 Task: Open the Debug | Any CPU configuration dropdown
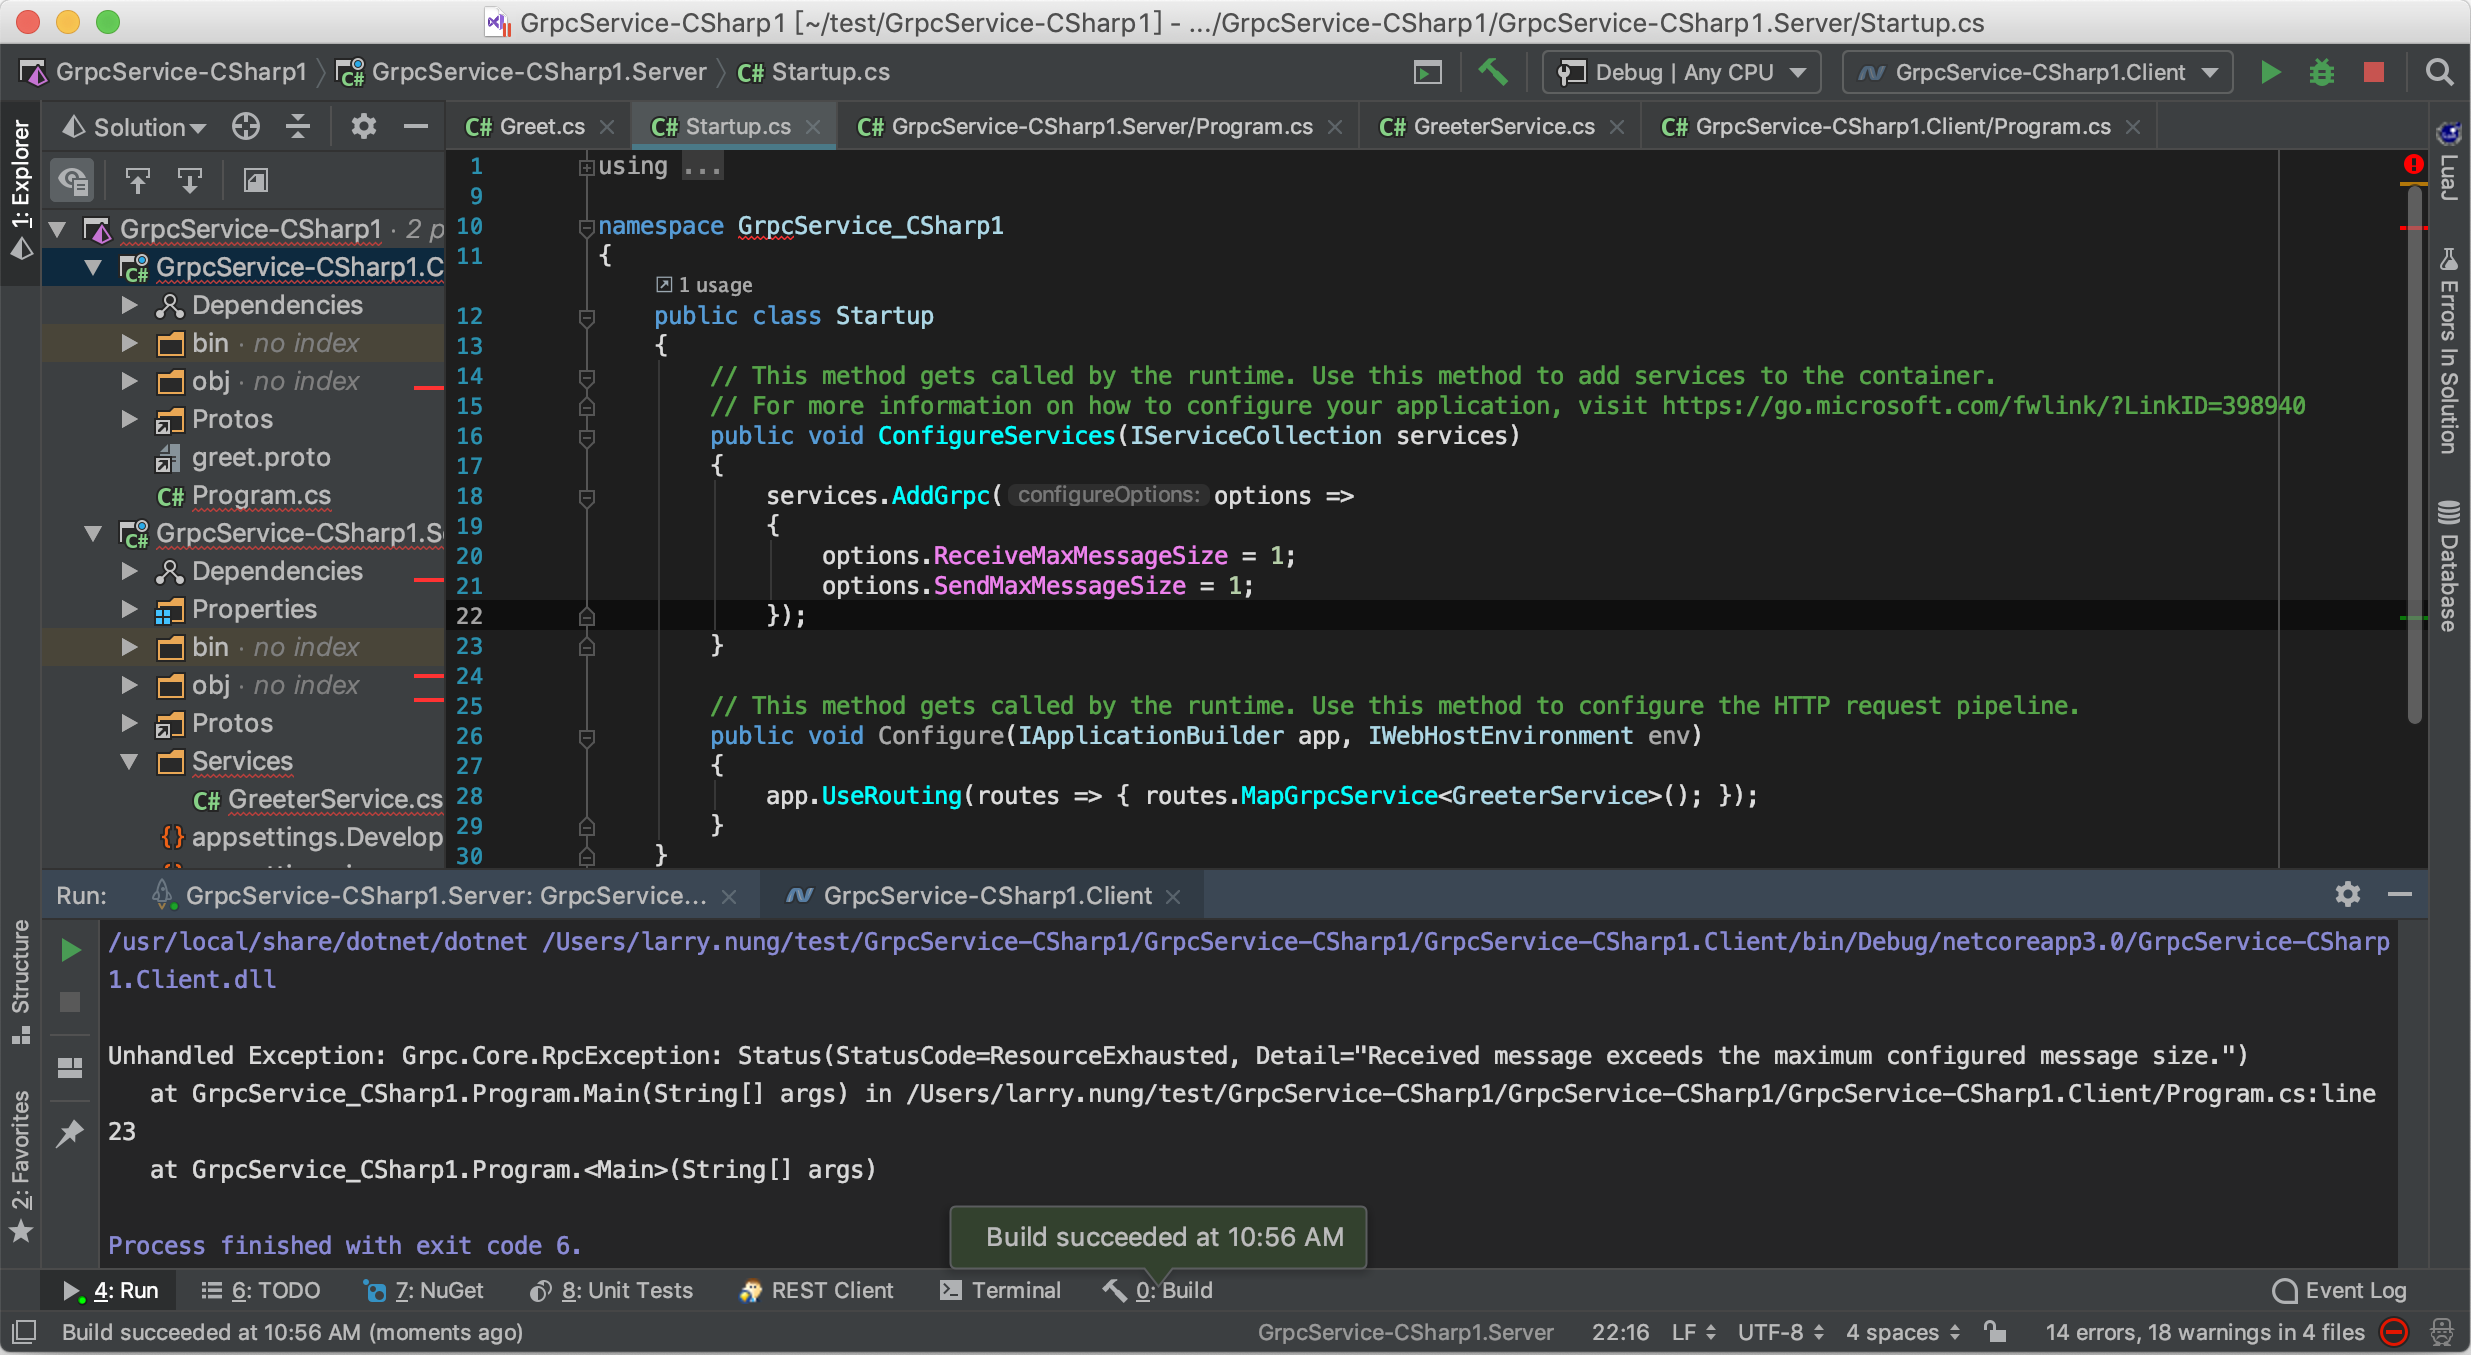[1682, 72]
